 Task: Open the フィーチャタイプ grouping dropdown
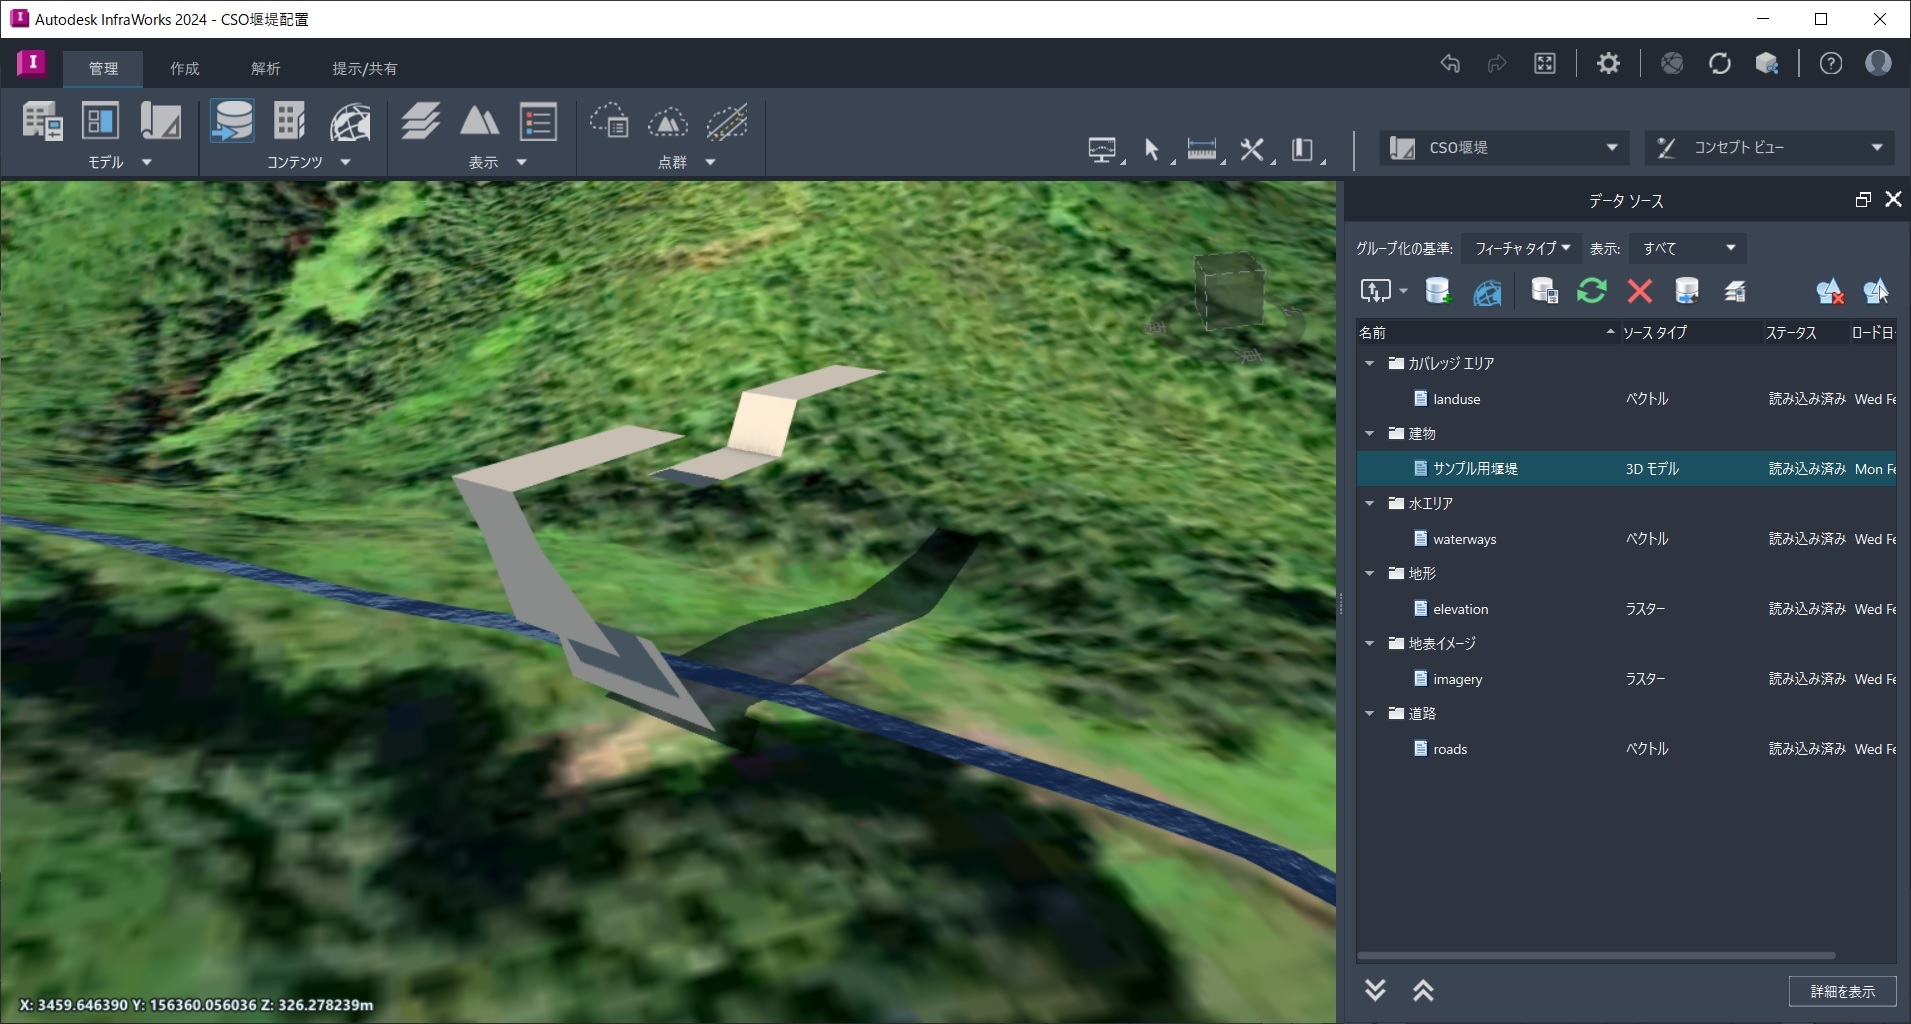(x=1519, y=248)
